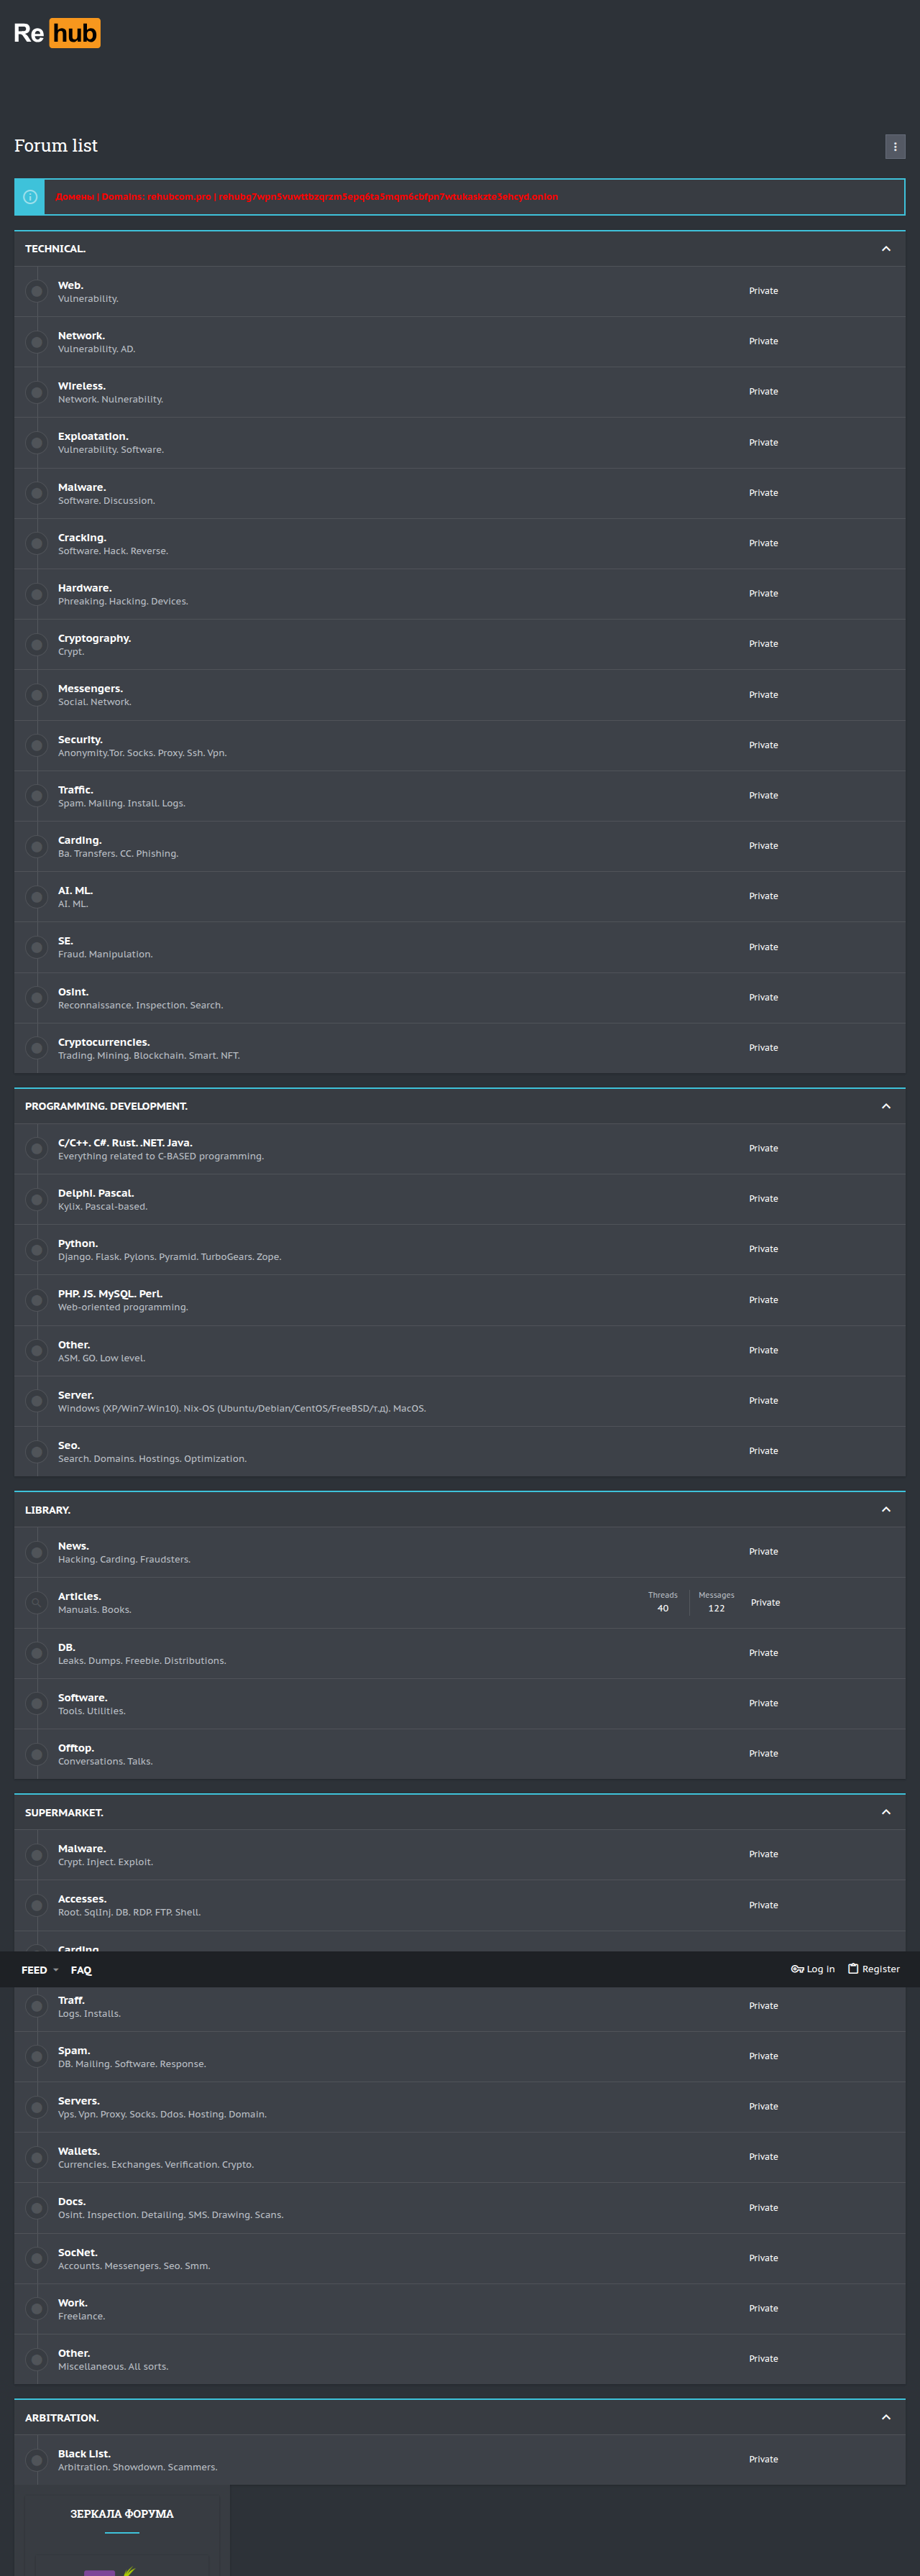Image resolution: width=920 pixels, height=2576 pixels.
Task: Open the FEED dropdown menu
Action: click(40, 1970)
